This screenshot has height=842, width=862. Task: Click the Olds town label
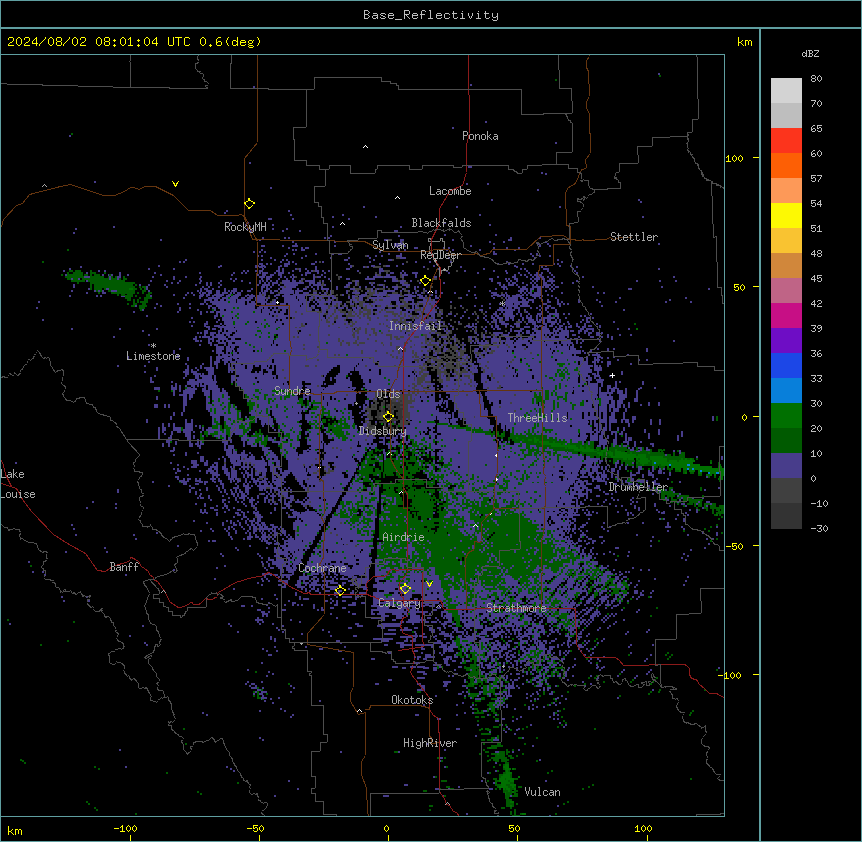388,394
